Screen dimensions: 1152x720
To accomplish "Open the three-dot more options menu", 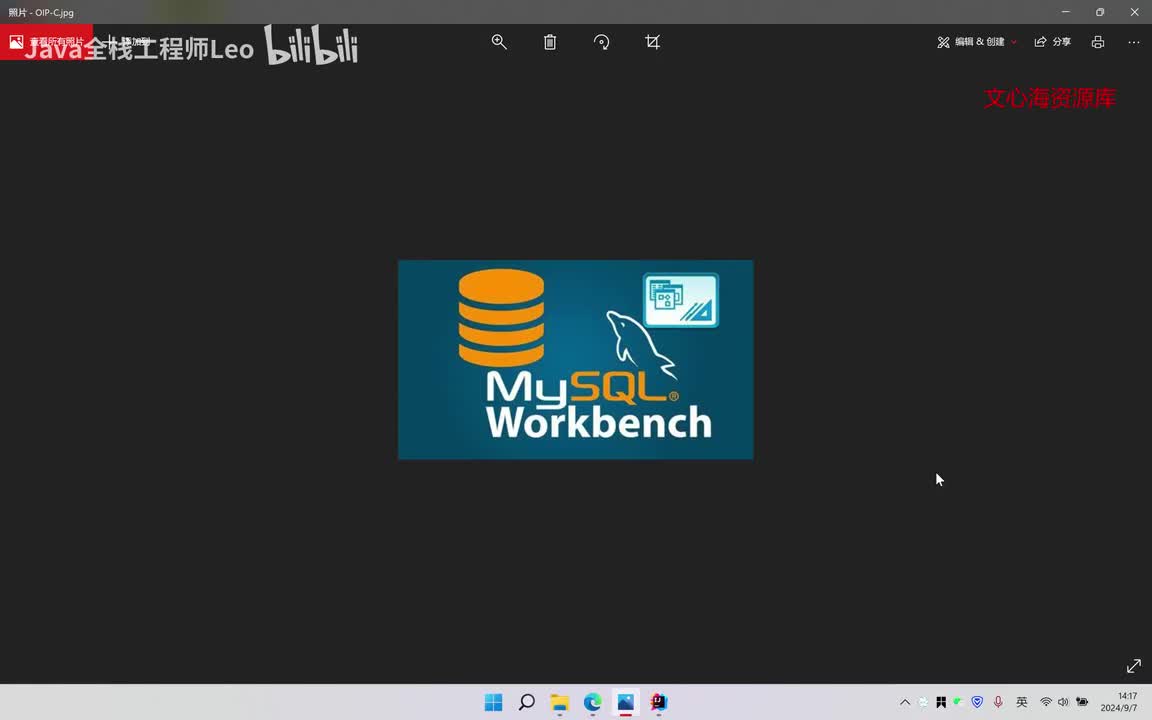I will click(x=1134, y=42).
